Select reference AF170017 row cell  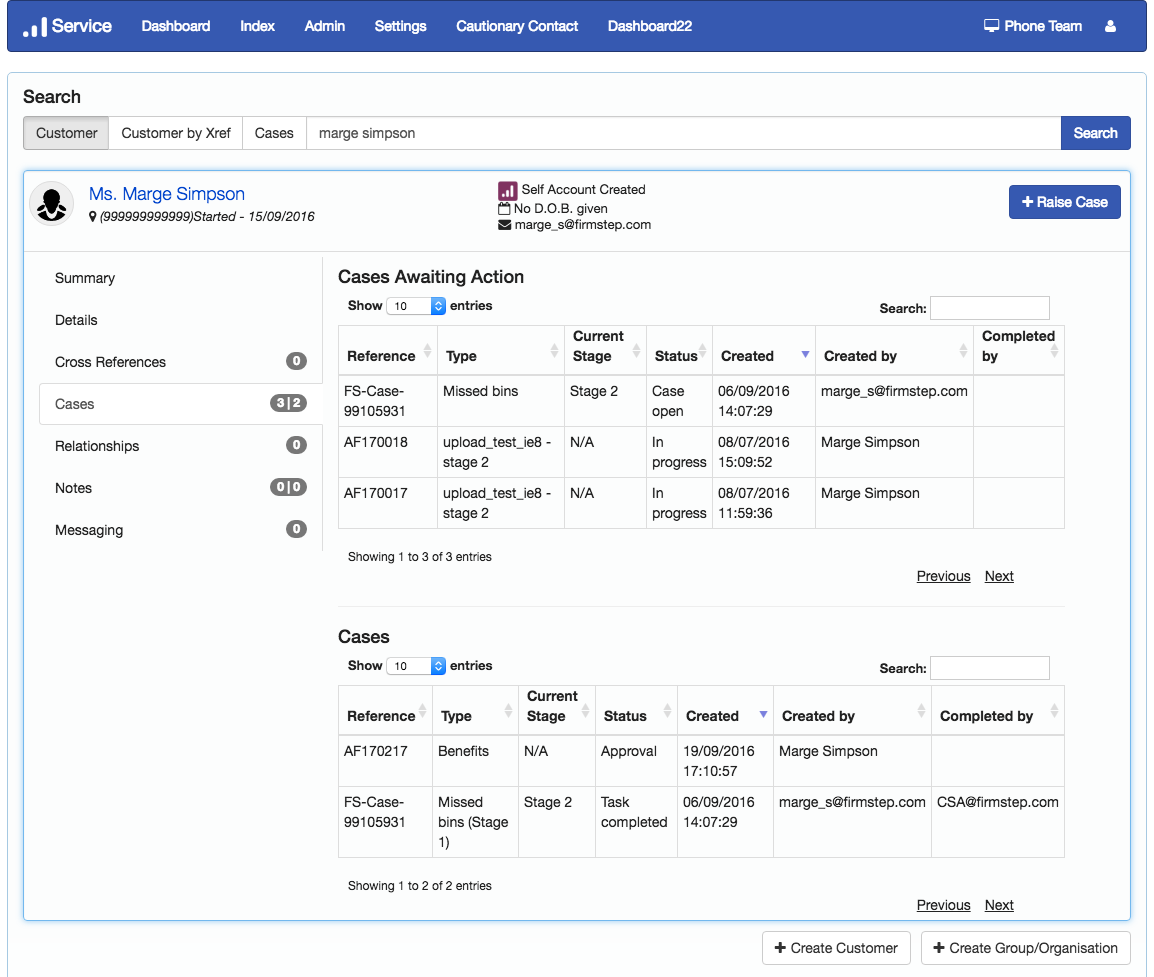388,503
